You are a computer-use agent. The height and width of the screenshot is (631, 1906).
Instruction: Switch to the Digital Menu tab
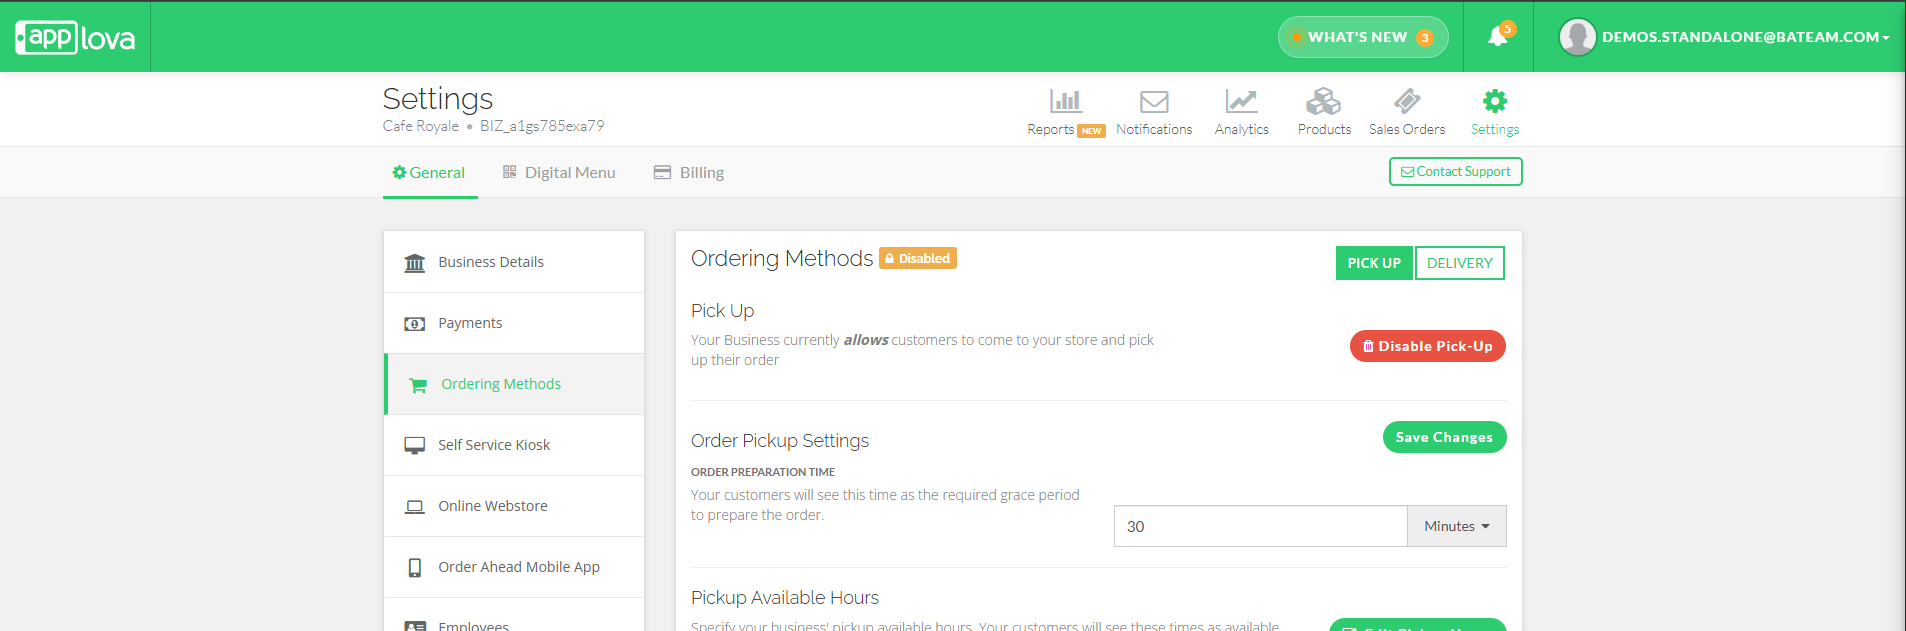pyautogui.click(x=559, y=172)
